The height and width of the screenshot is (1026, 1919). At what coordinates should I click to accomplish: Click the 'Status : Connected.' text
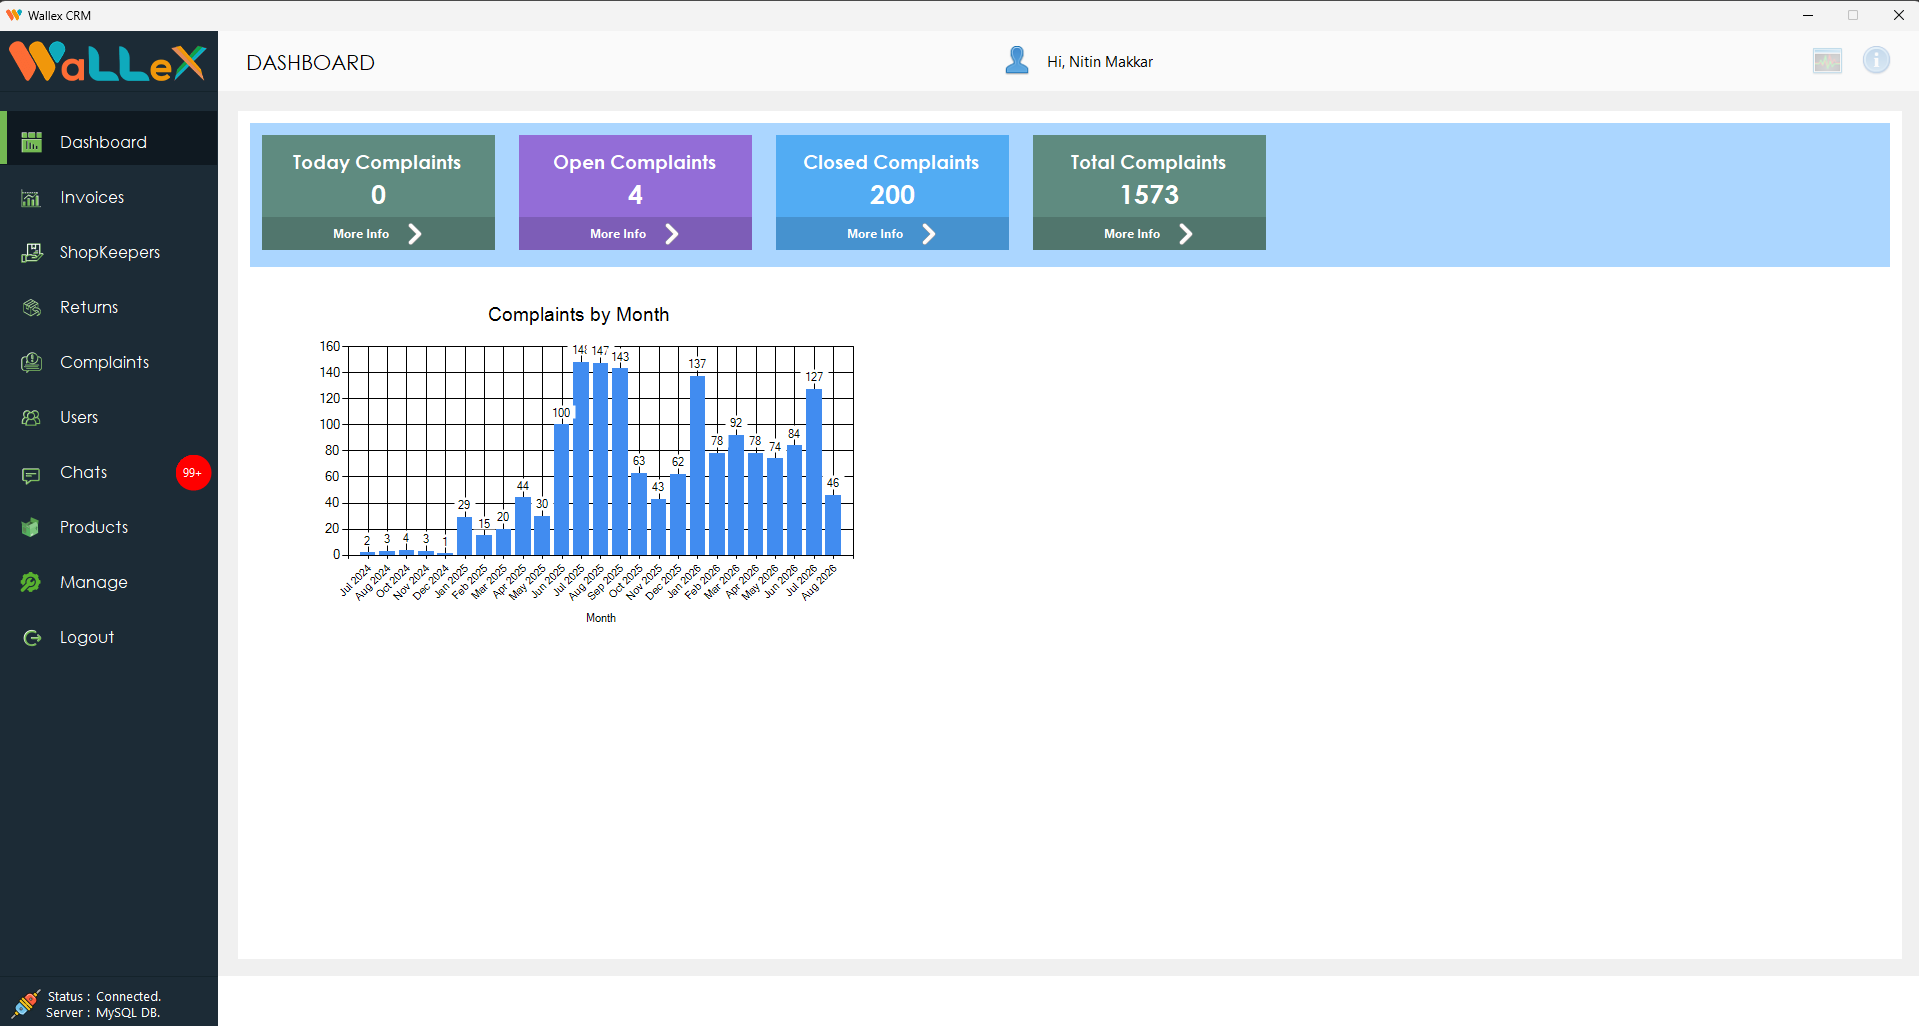[104, 996]
